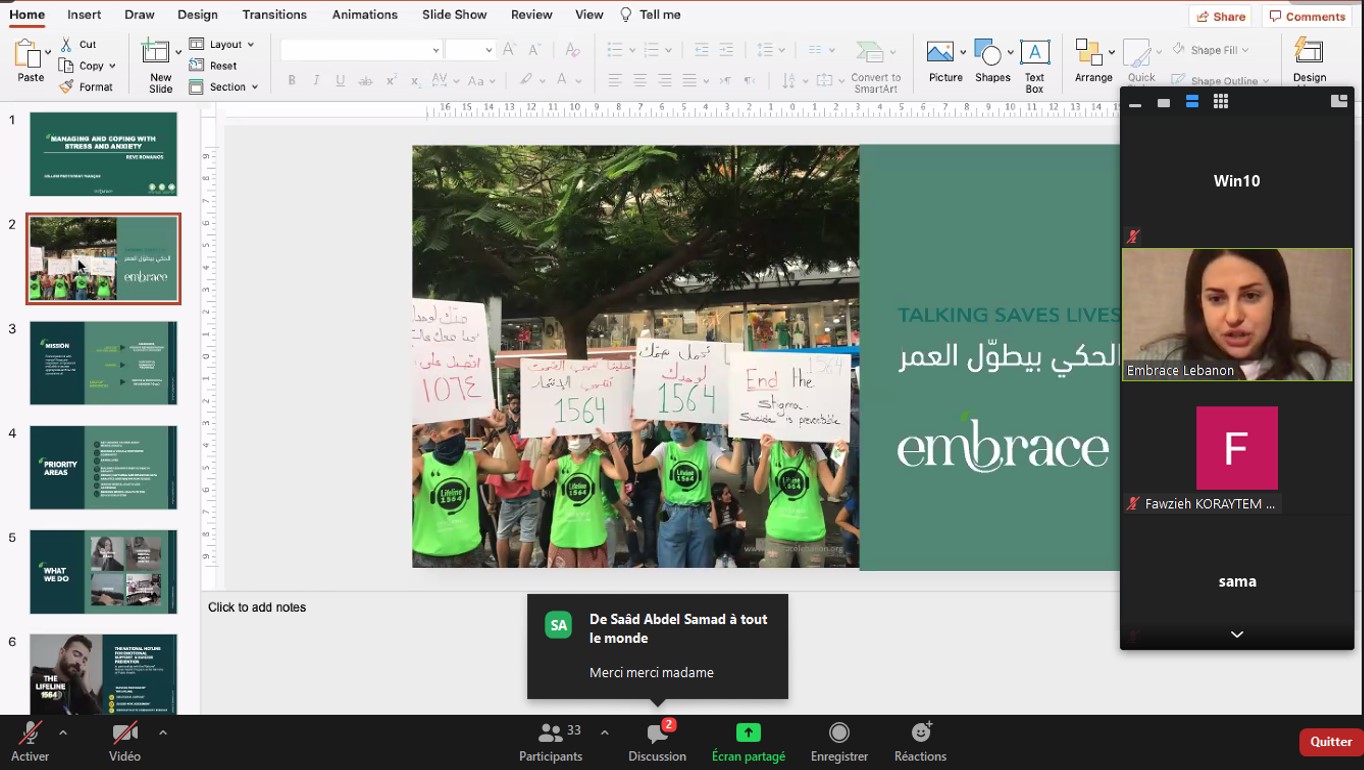Decrease the list indent level
Image resolution: width=1364 pixels, height=770 pixels.
click(701, 50)
